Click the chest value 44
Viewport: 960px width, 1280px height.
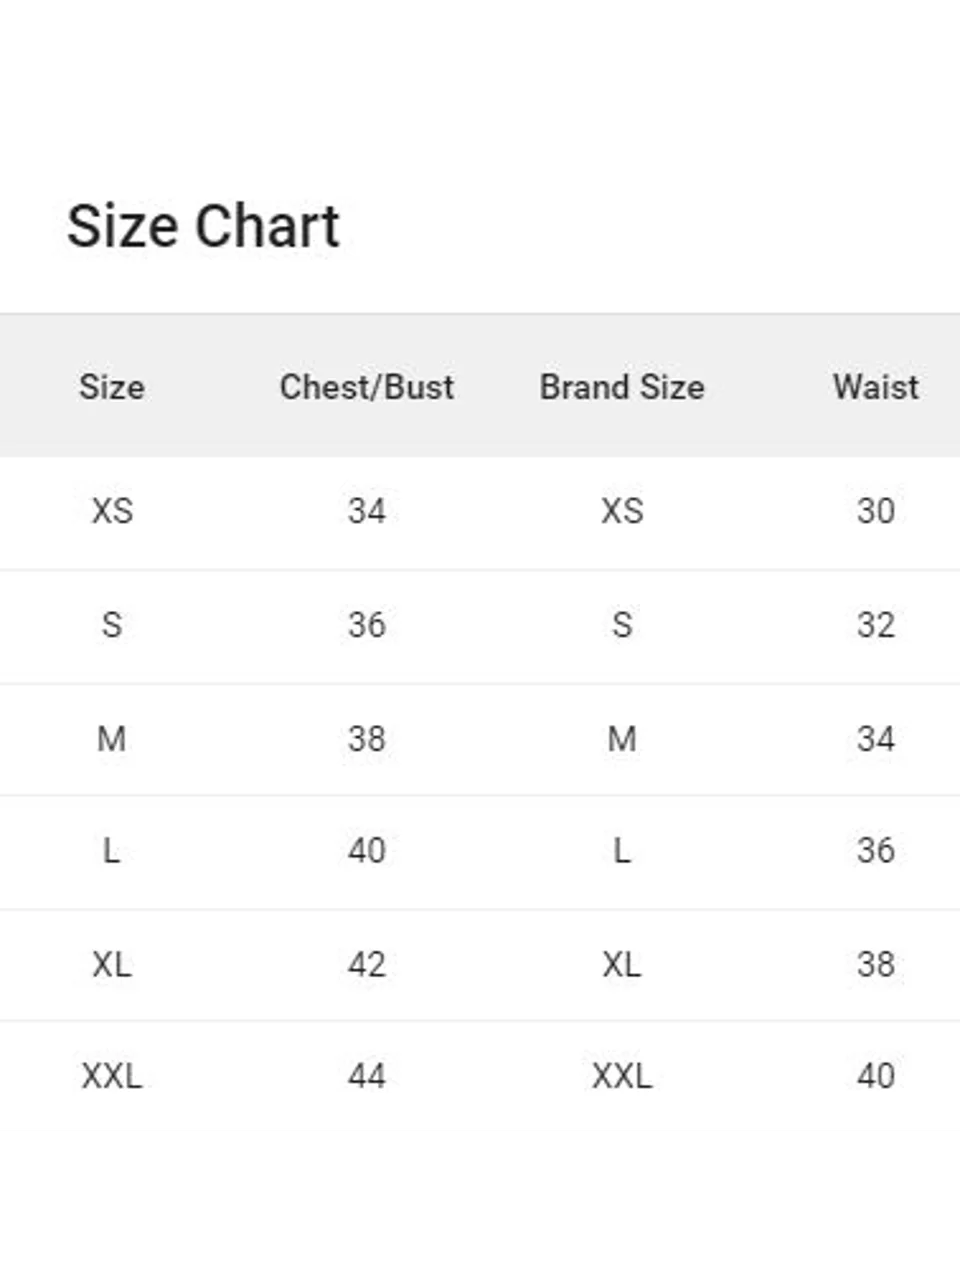click(x=367, y=1076)
